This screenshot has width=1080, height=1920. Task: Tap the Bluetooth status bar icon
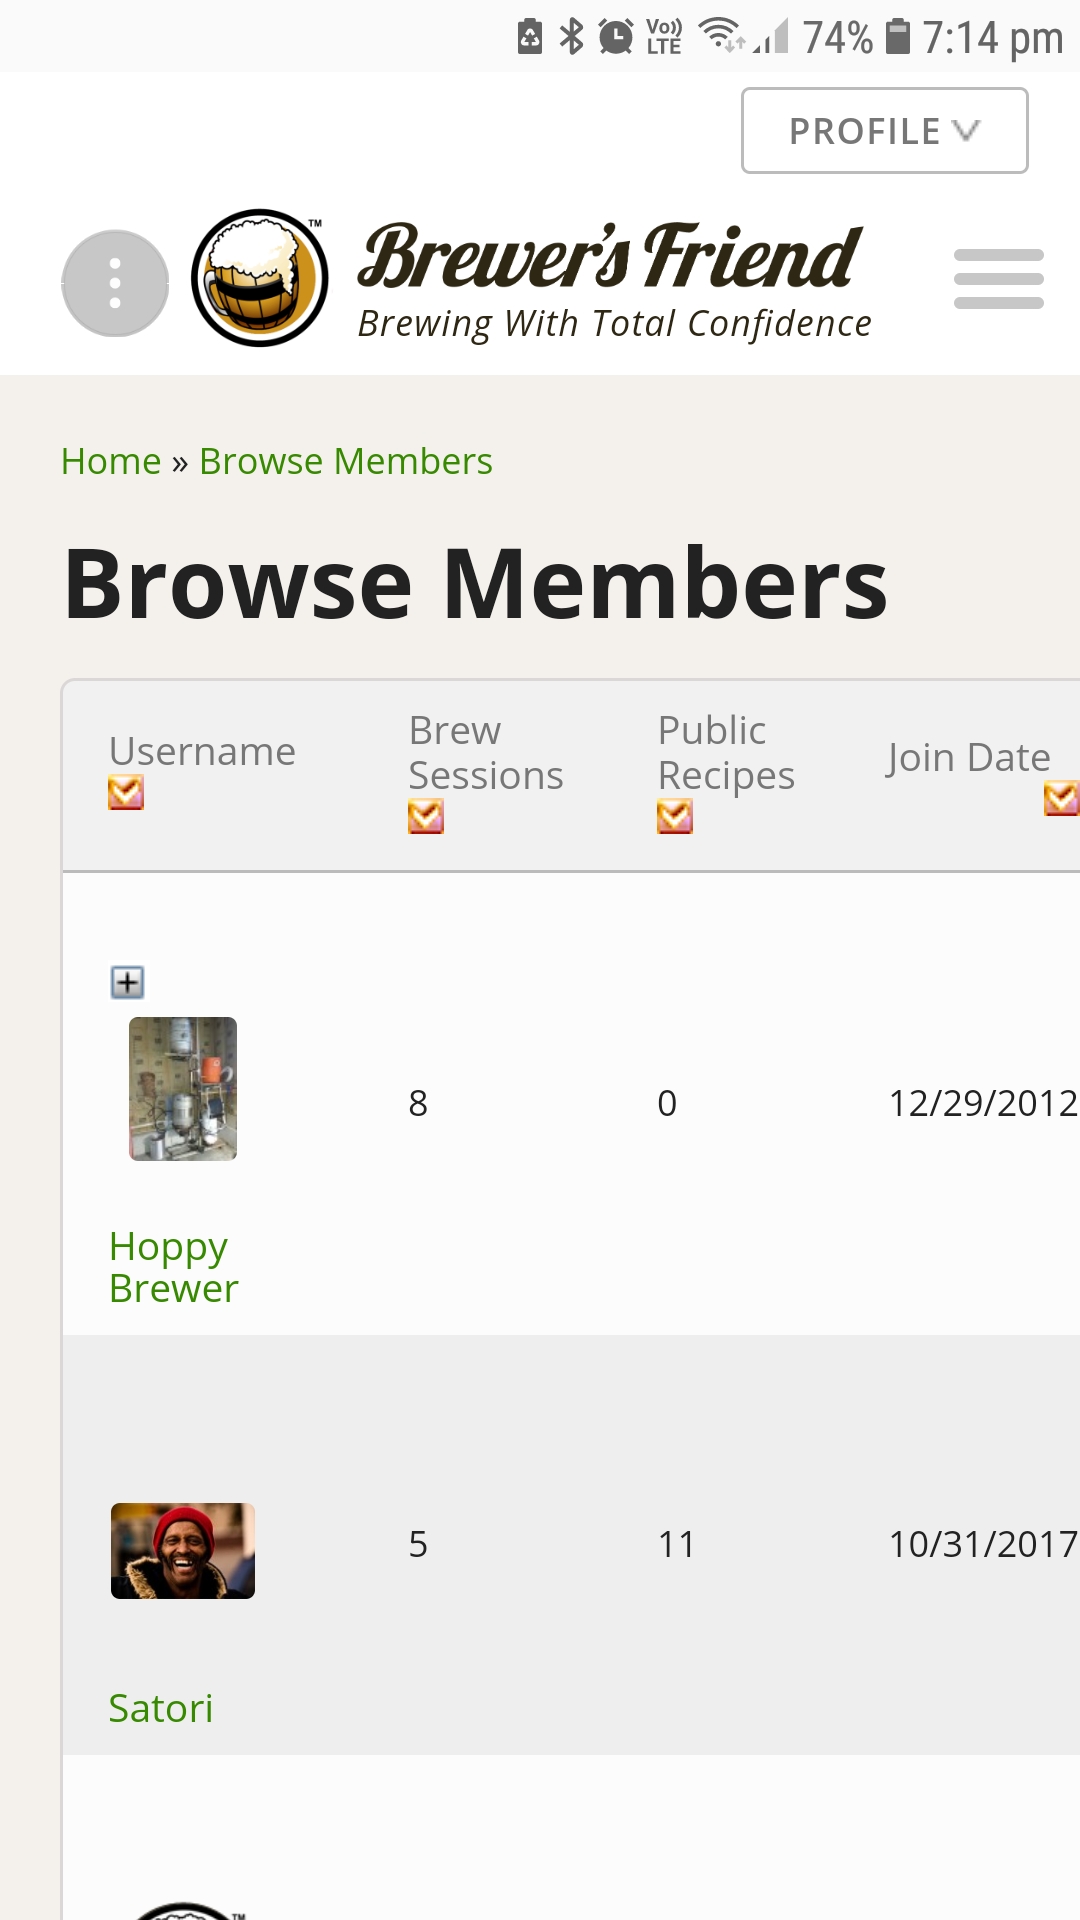click(571, 37)
